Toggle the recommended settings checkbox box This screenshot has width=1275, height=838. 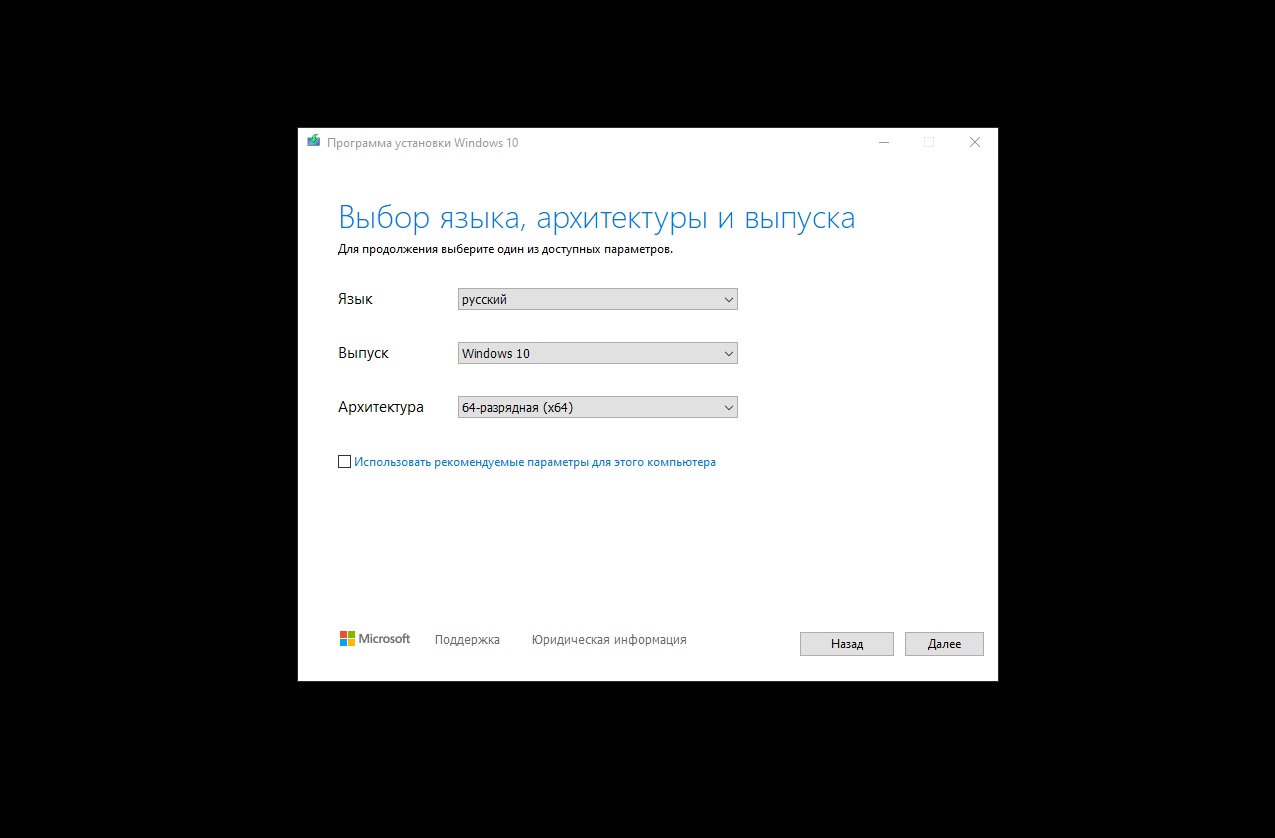point(345,462)
